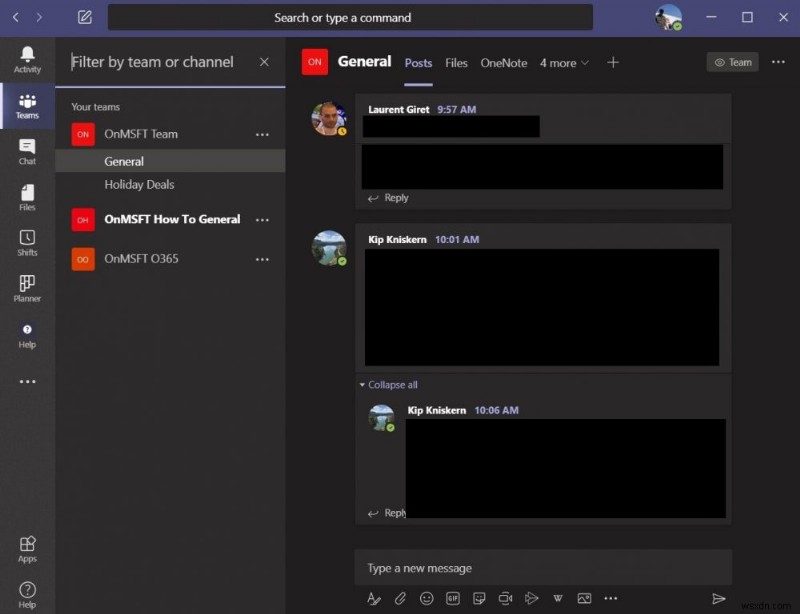800x614 pixels.
Task: Select the Holiday Deals channel
Action: click(140, 184)
